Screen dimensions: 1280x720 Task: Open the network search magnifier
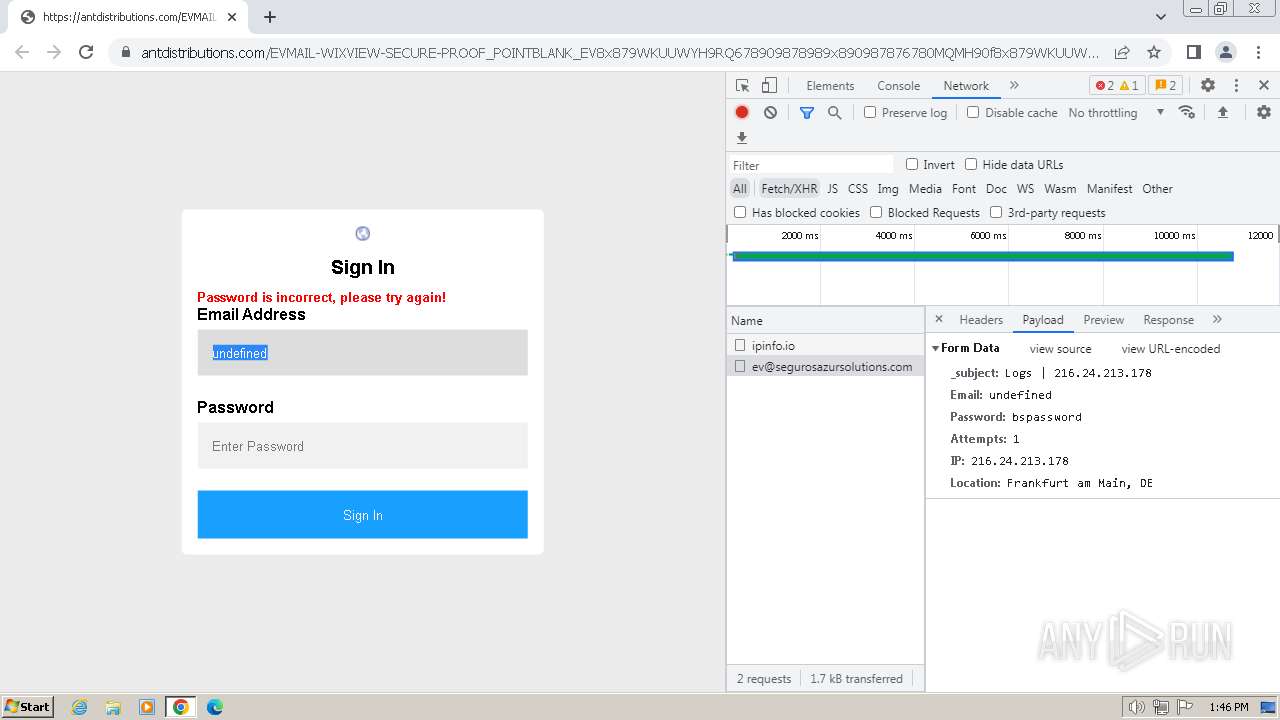click(x=834, y=112)
